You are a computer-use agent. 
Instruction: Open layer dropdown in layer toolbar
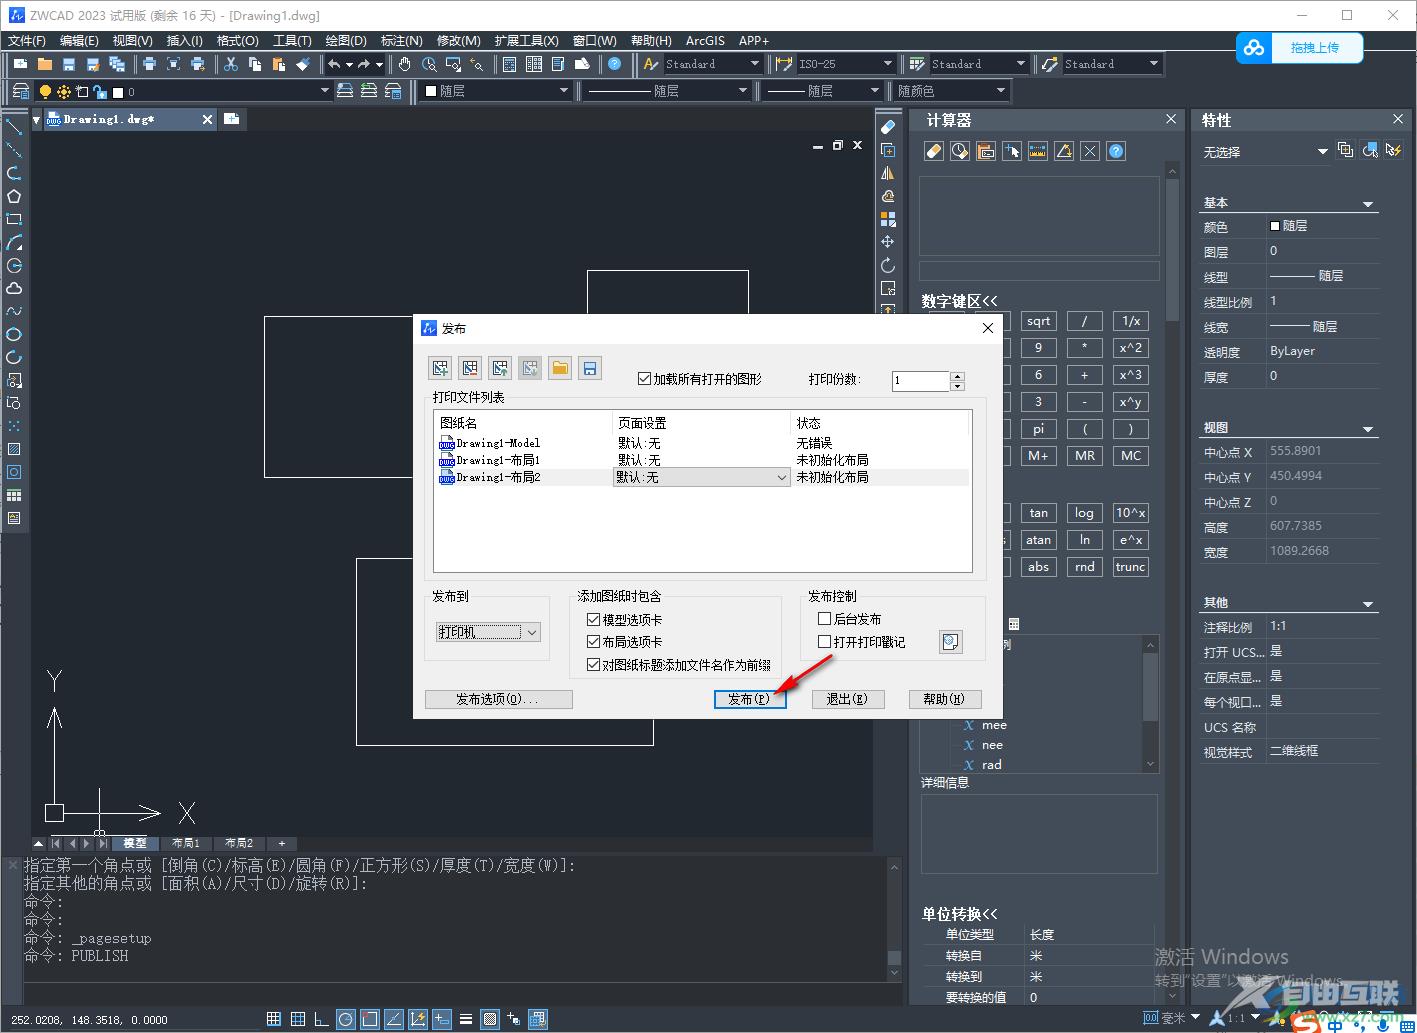(184, 91)
